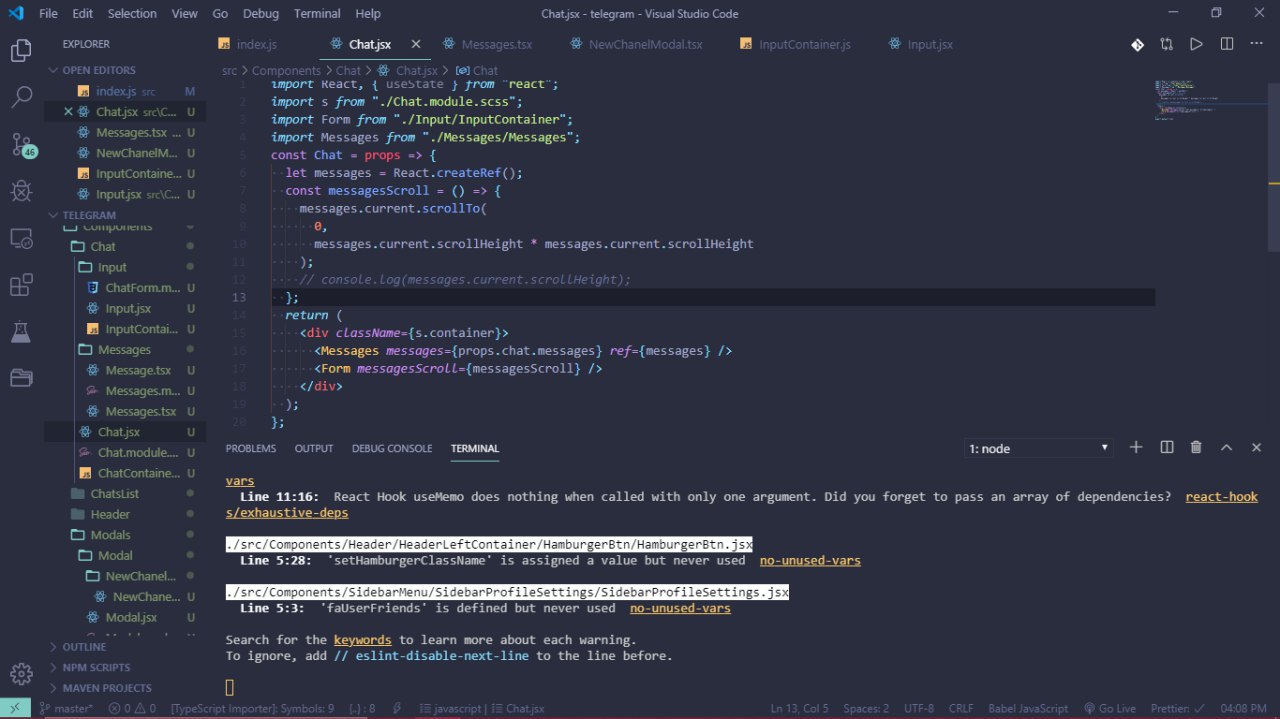Expand the Outline section
The image size is (1280, 719).
(126, 647)
